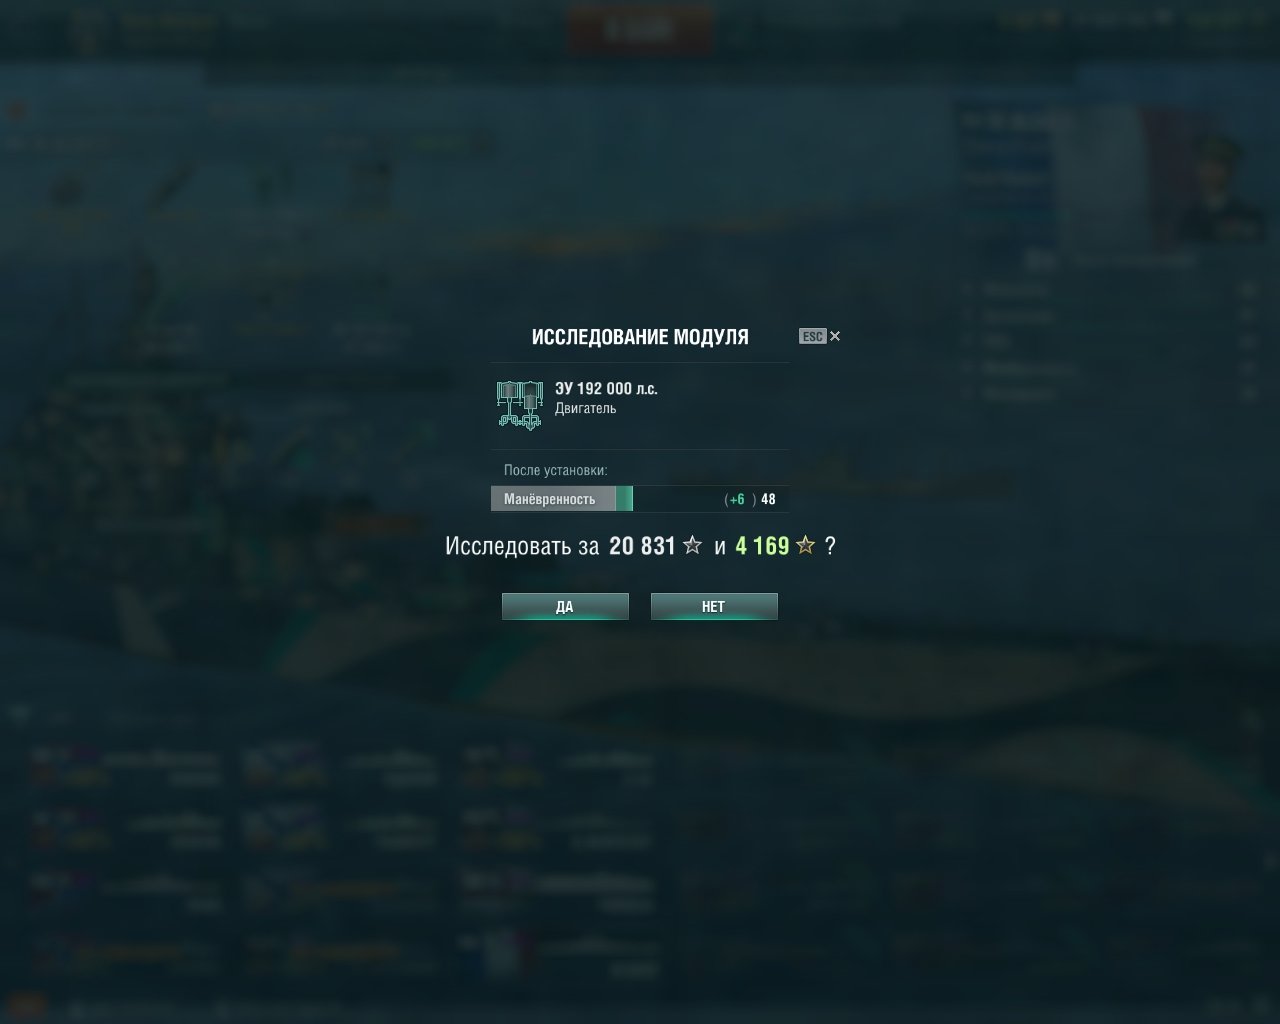Click the grey ship XP star icon
The width and height of the screenshot is (1280, 1024).
click(692, 545)
